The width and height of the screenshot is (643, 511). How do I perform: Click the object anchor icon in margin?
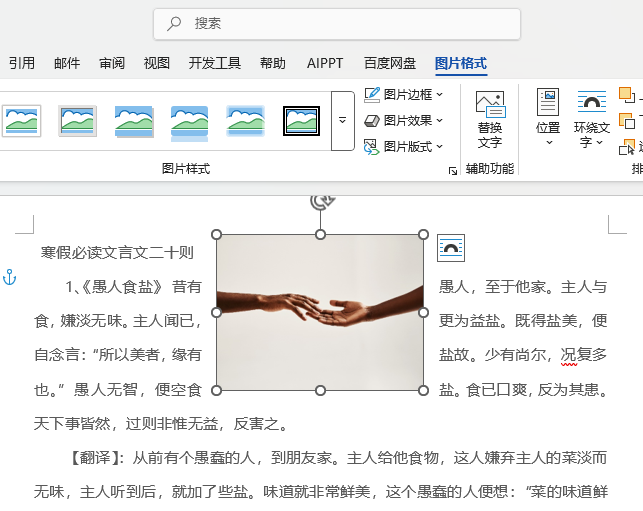tap(9, 278)
